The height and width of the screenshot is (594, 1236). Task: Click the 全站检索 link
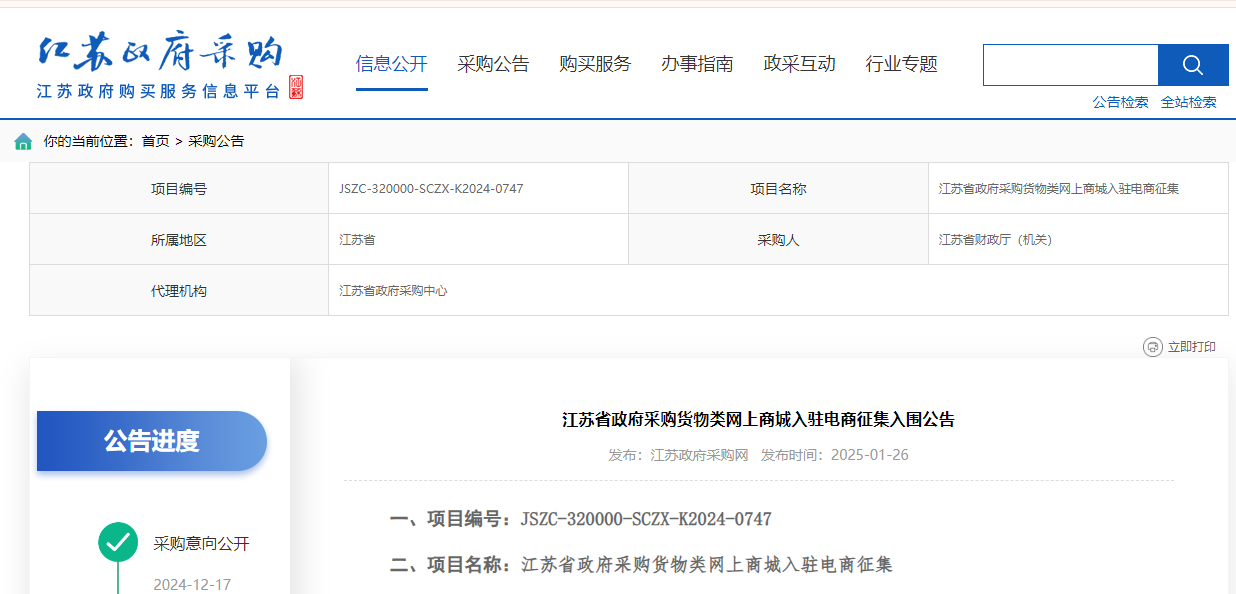click(x=1189, y=101)
